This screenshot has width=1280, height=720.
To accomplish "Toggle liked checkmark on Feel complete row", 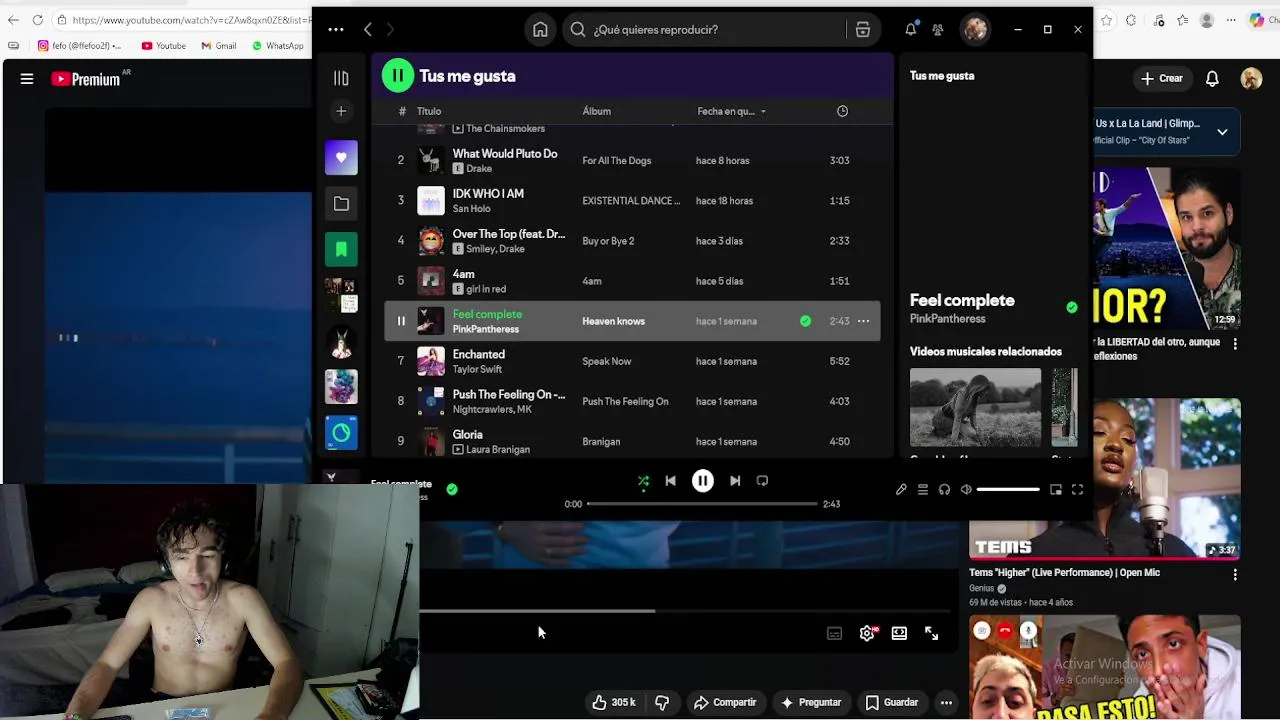I will click(805, 321).
